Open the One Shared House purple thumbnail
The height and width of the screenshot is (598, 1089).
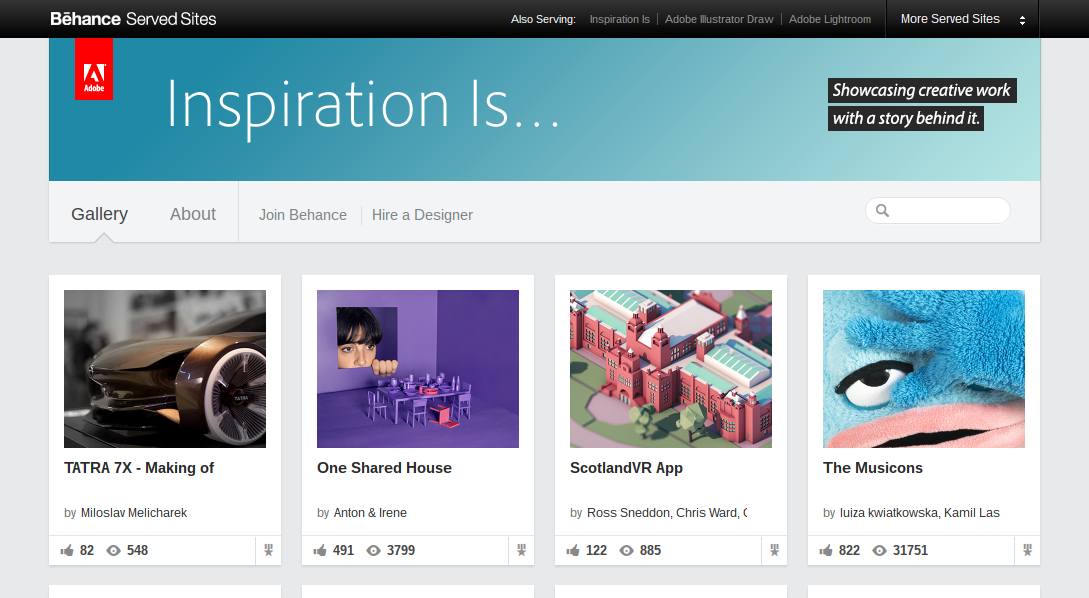417,369
